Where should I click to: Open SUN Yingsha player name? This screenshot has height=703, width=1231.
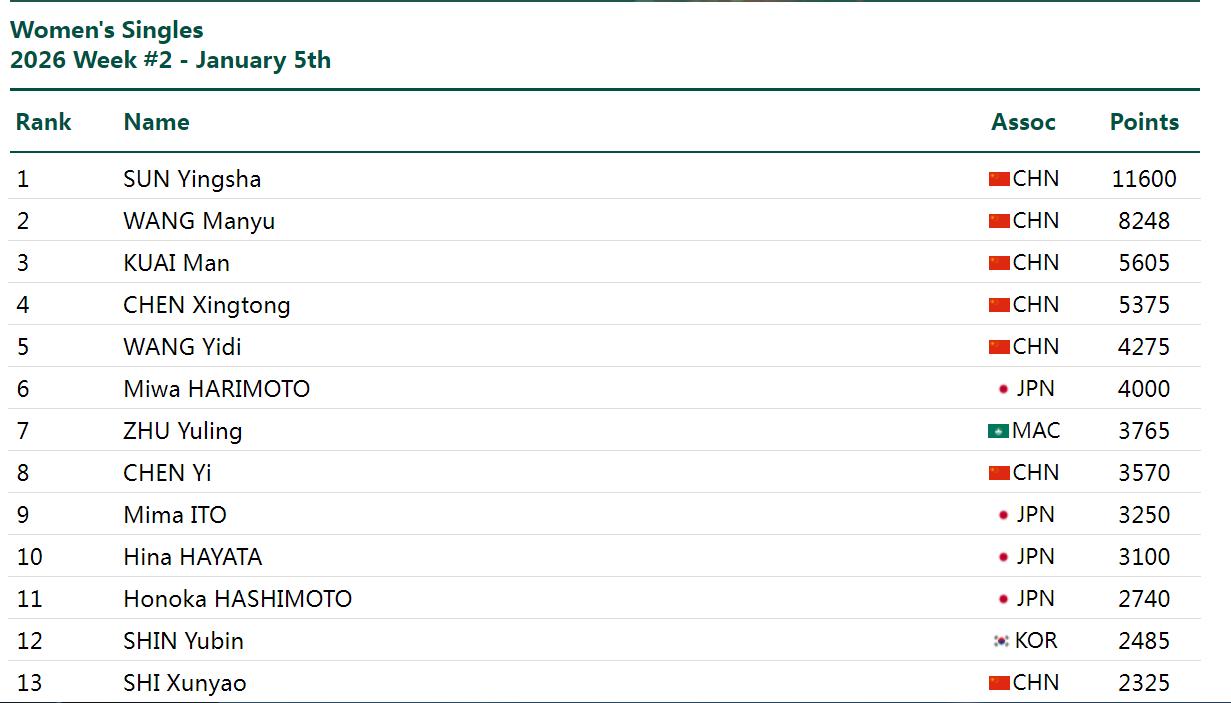[192, 179]
